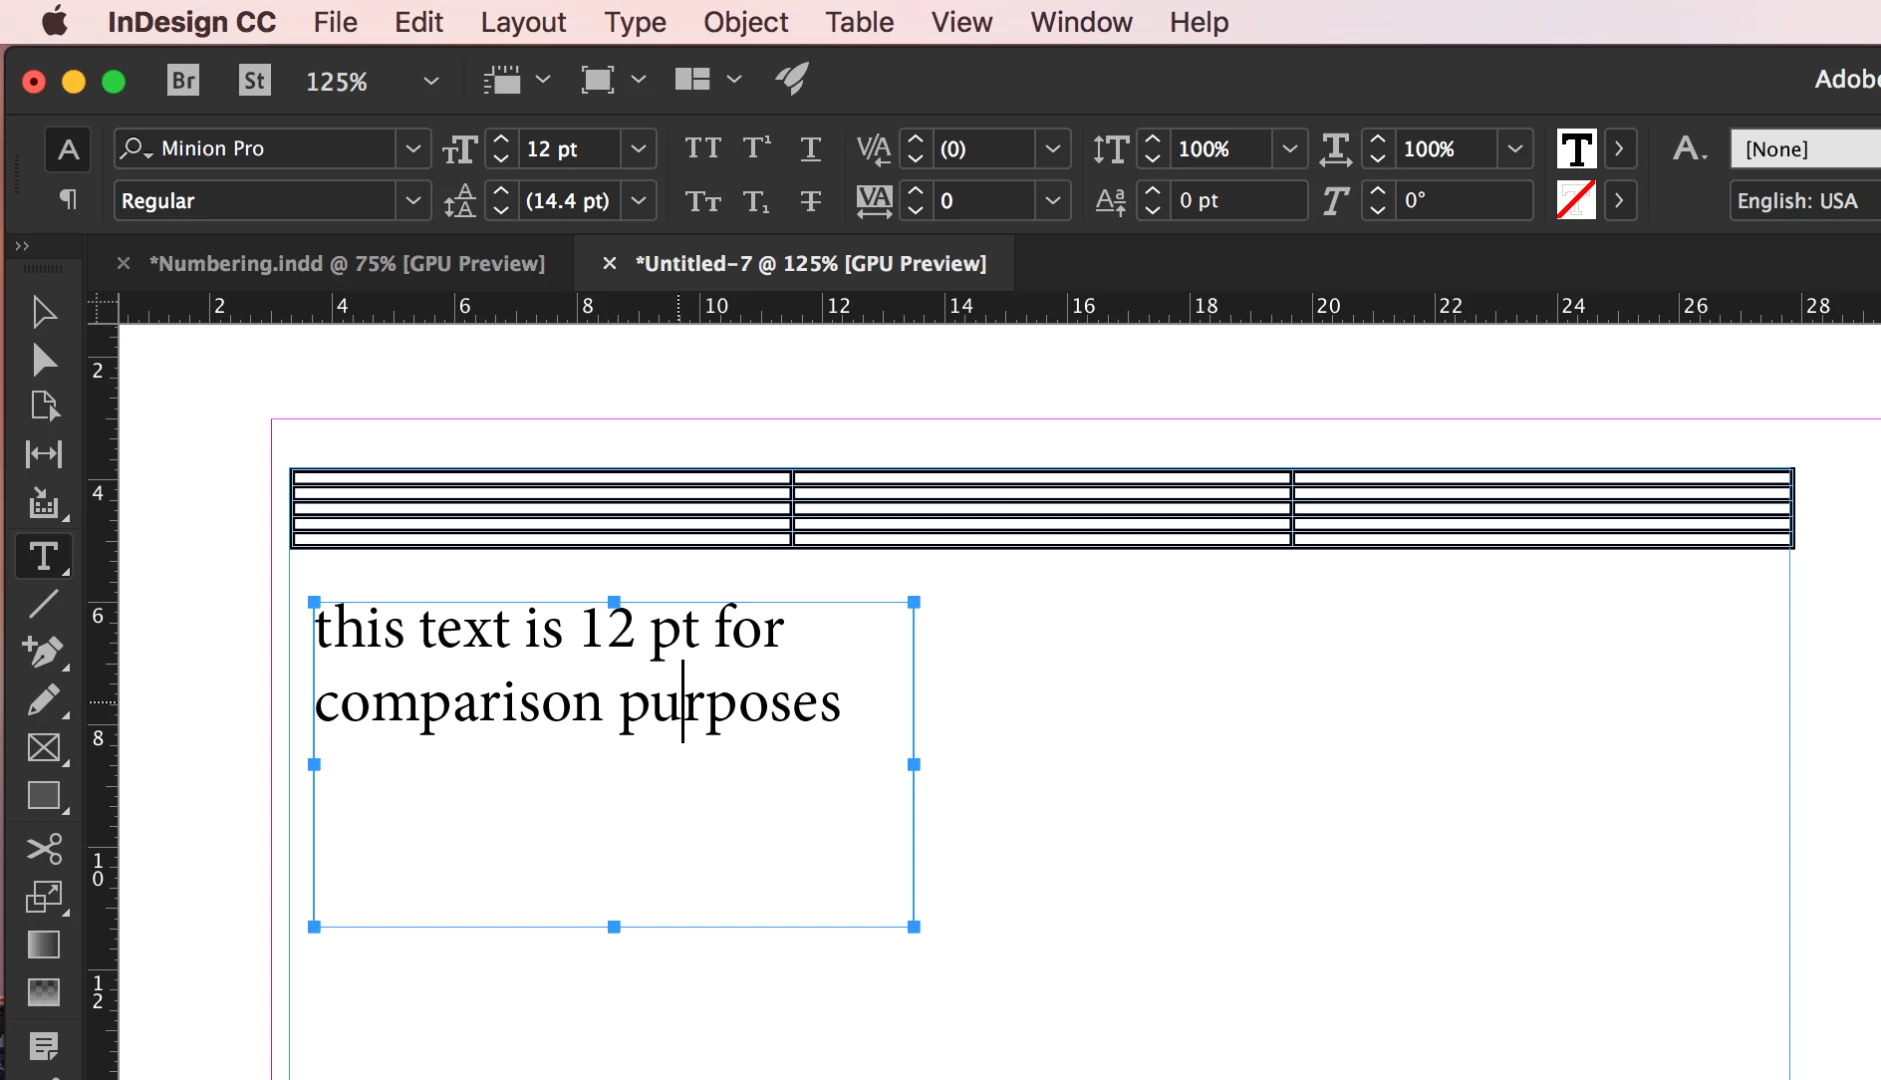
Task: Select the Gradient Swatch tool
Action: coord(44,944)
